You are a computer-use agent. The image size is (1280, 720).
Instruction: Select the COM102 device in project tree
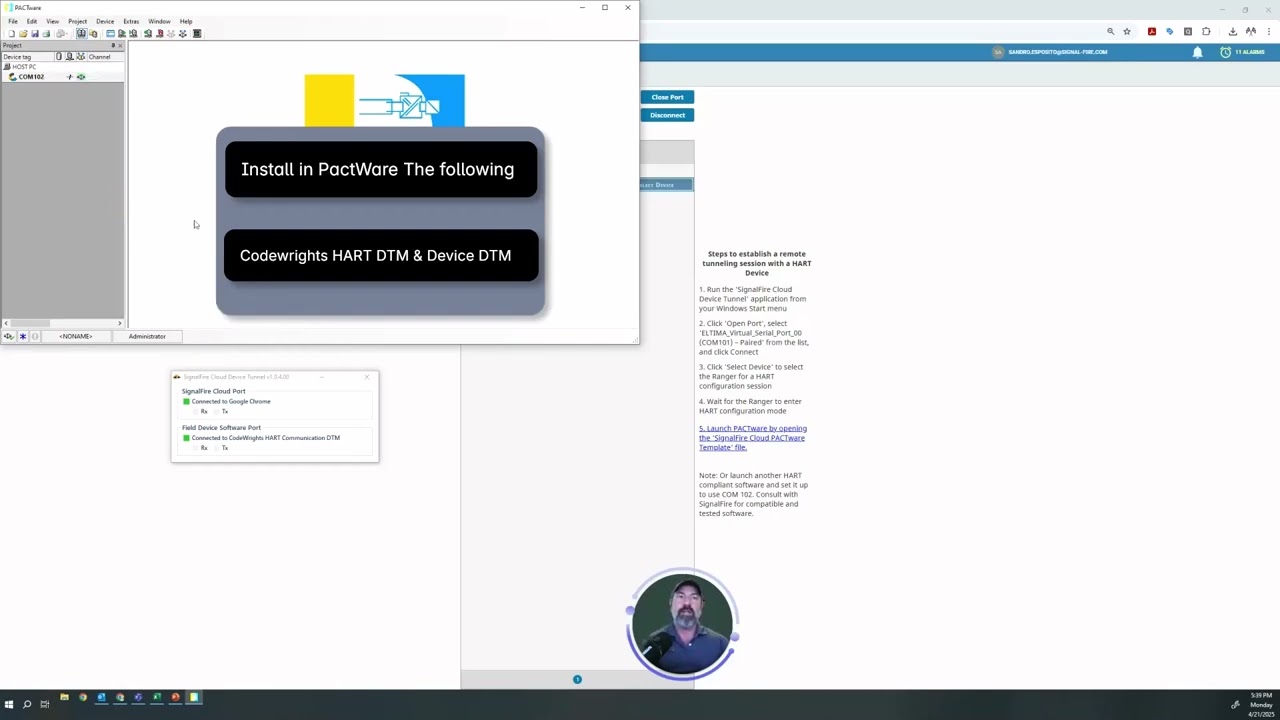pos(31,77)
